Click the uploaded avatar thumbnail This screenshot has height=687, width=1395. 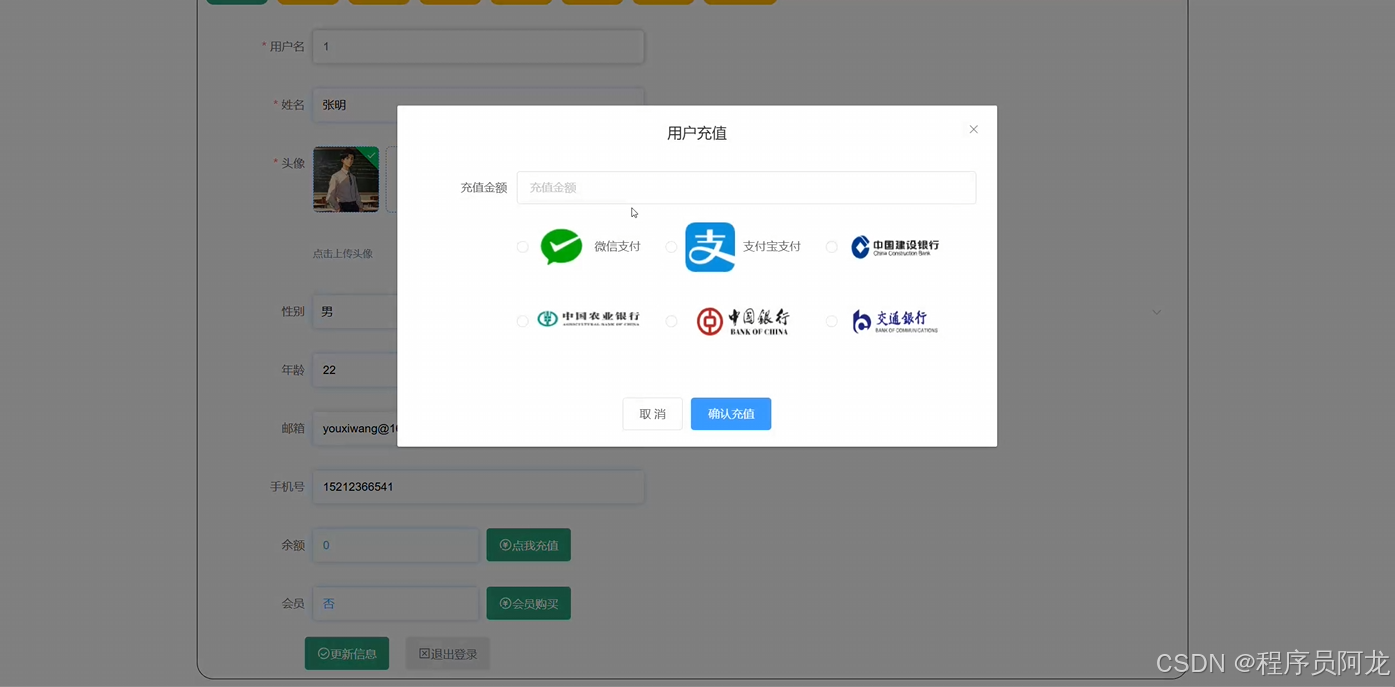pos(346,179)
